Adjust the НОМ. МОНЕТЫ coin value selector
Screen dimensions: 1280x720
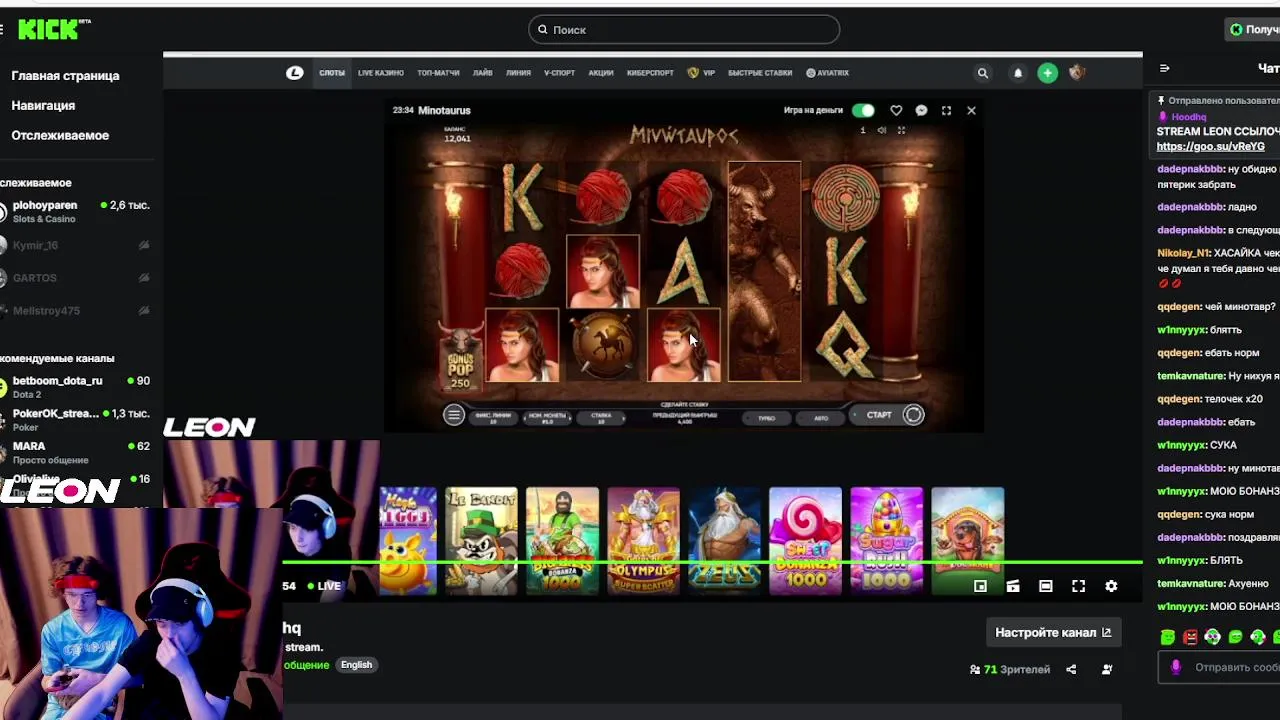point(547,418)
